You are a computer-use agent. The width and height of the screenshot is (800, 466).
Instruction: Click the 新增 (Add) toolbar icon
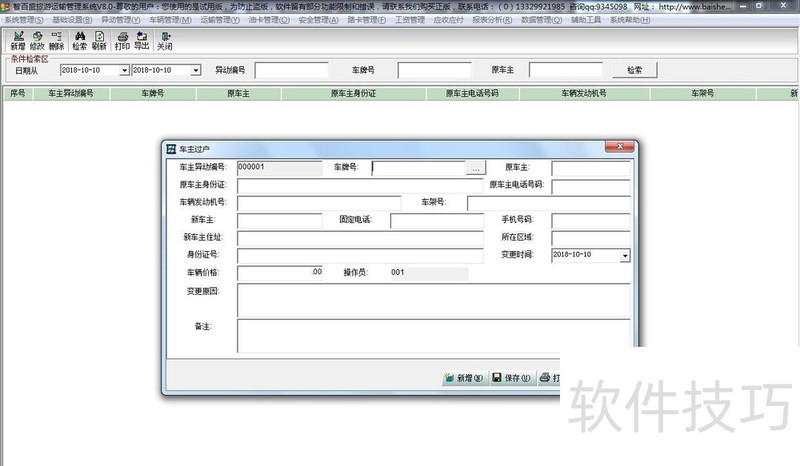[x=18, y=41]
